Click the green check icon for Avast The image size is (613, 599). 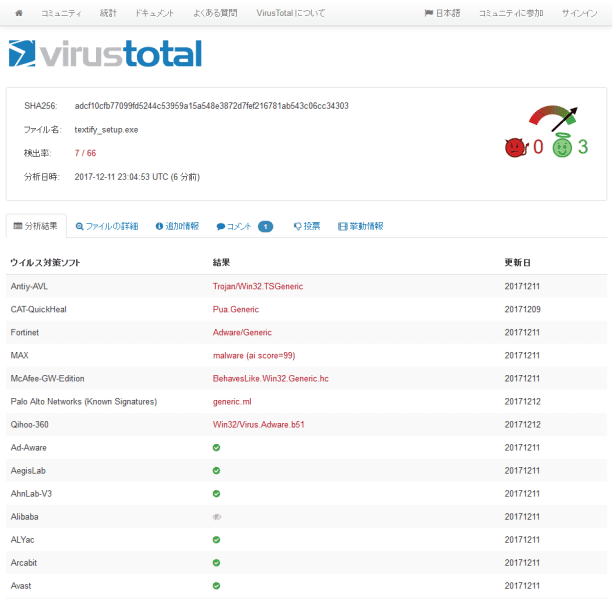[x=216, y=586]
